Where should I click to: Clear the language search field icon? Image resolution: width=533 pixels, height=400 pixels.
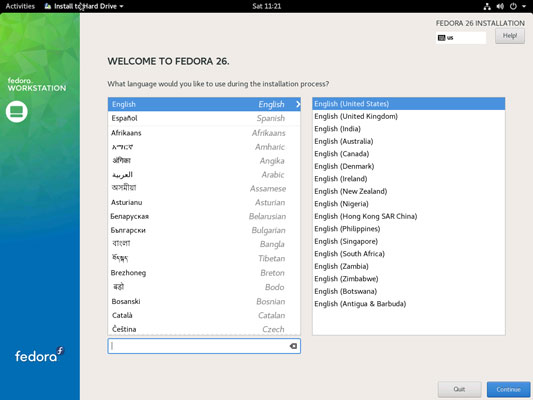[x=293, y=346]
